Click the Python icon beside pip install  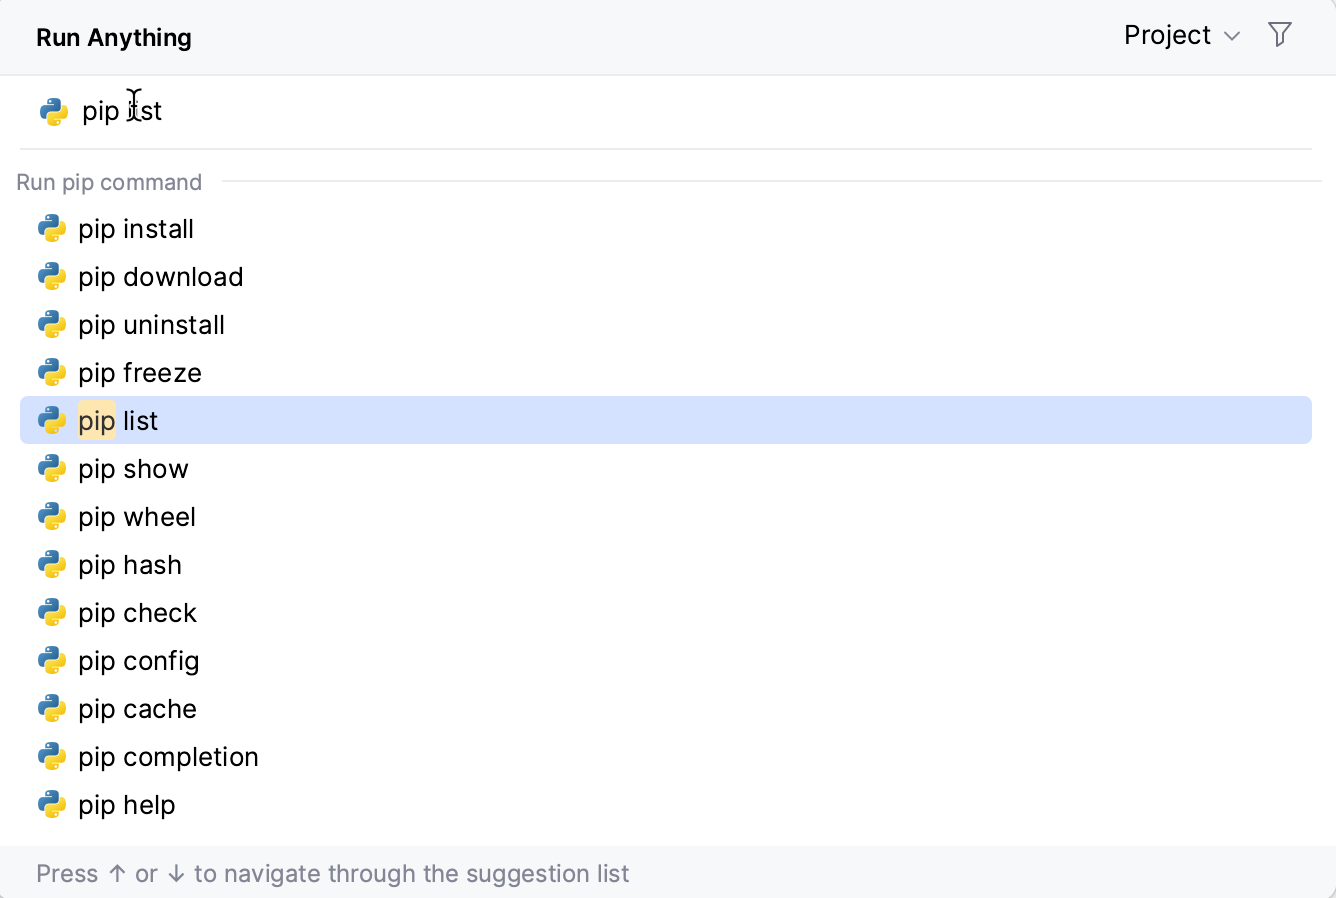[52, 229]
